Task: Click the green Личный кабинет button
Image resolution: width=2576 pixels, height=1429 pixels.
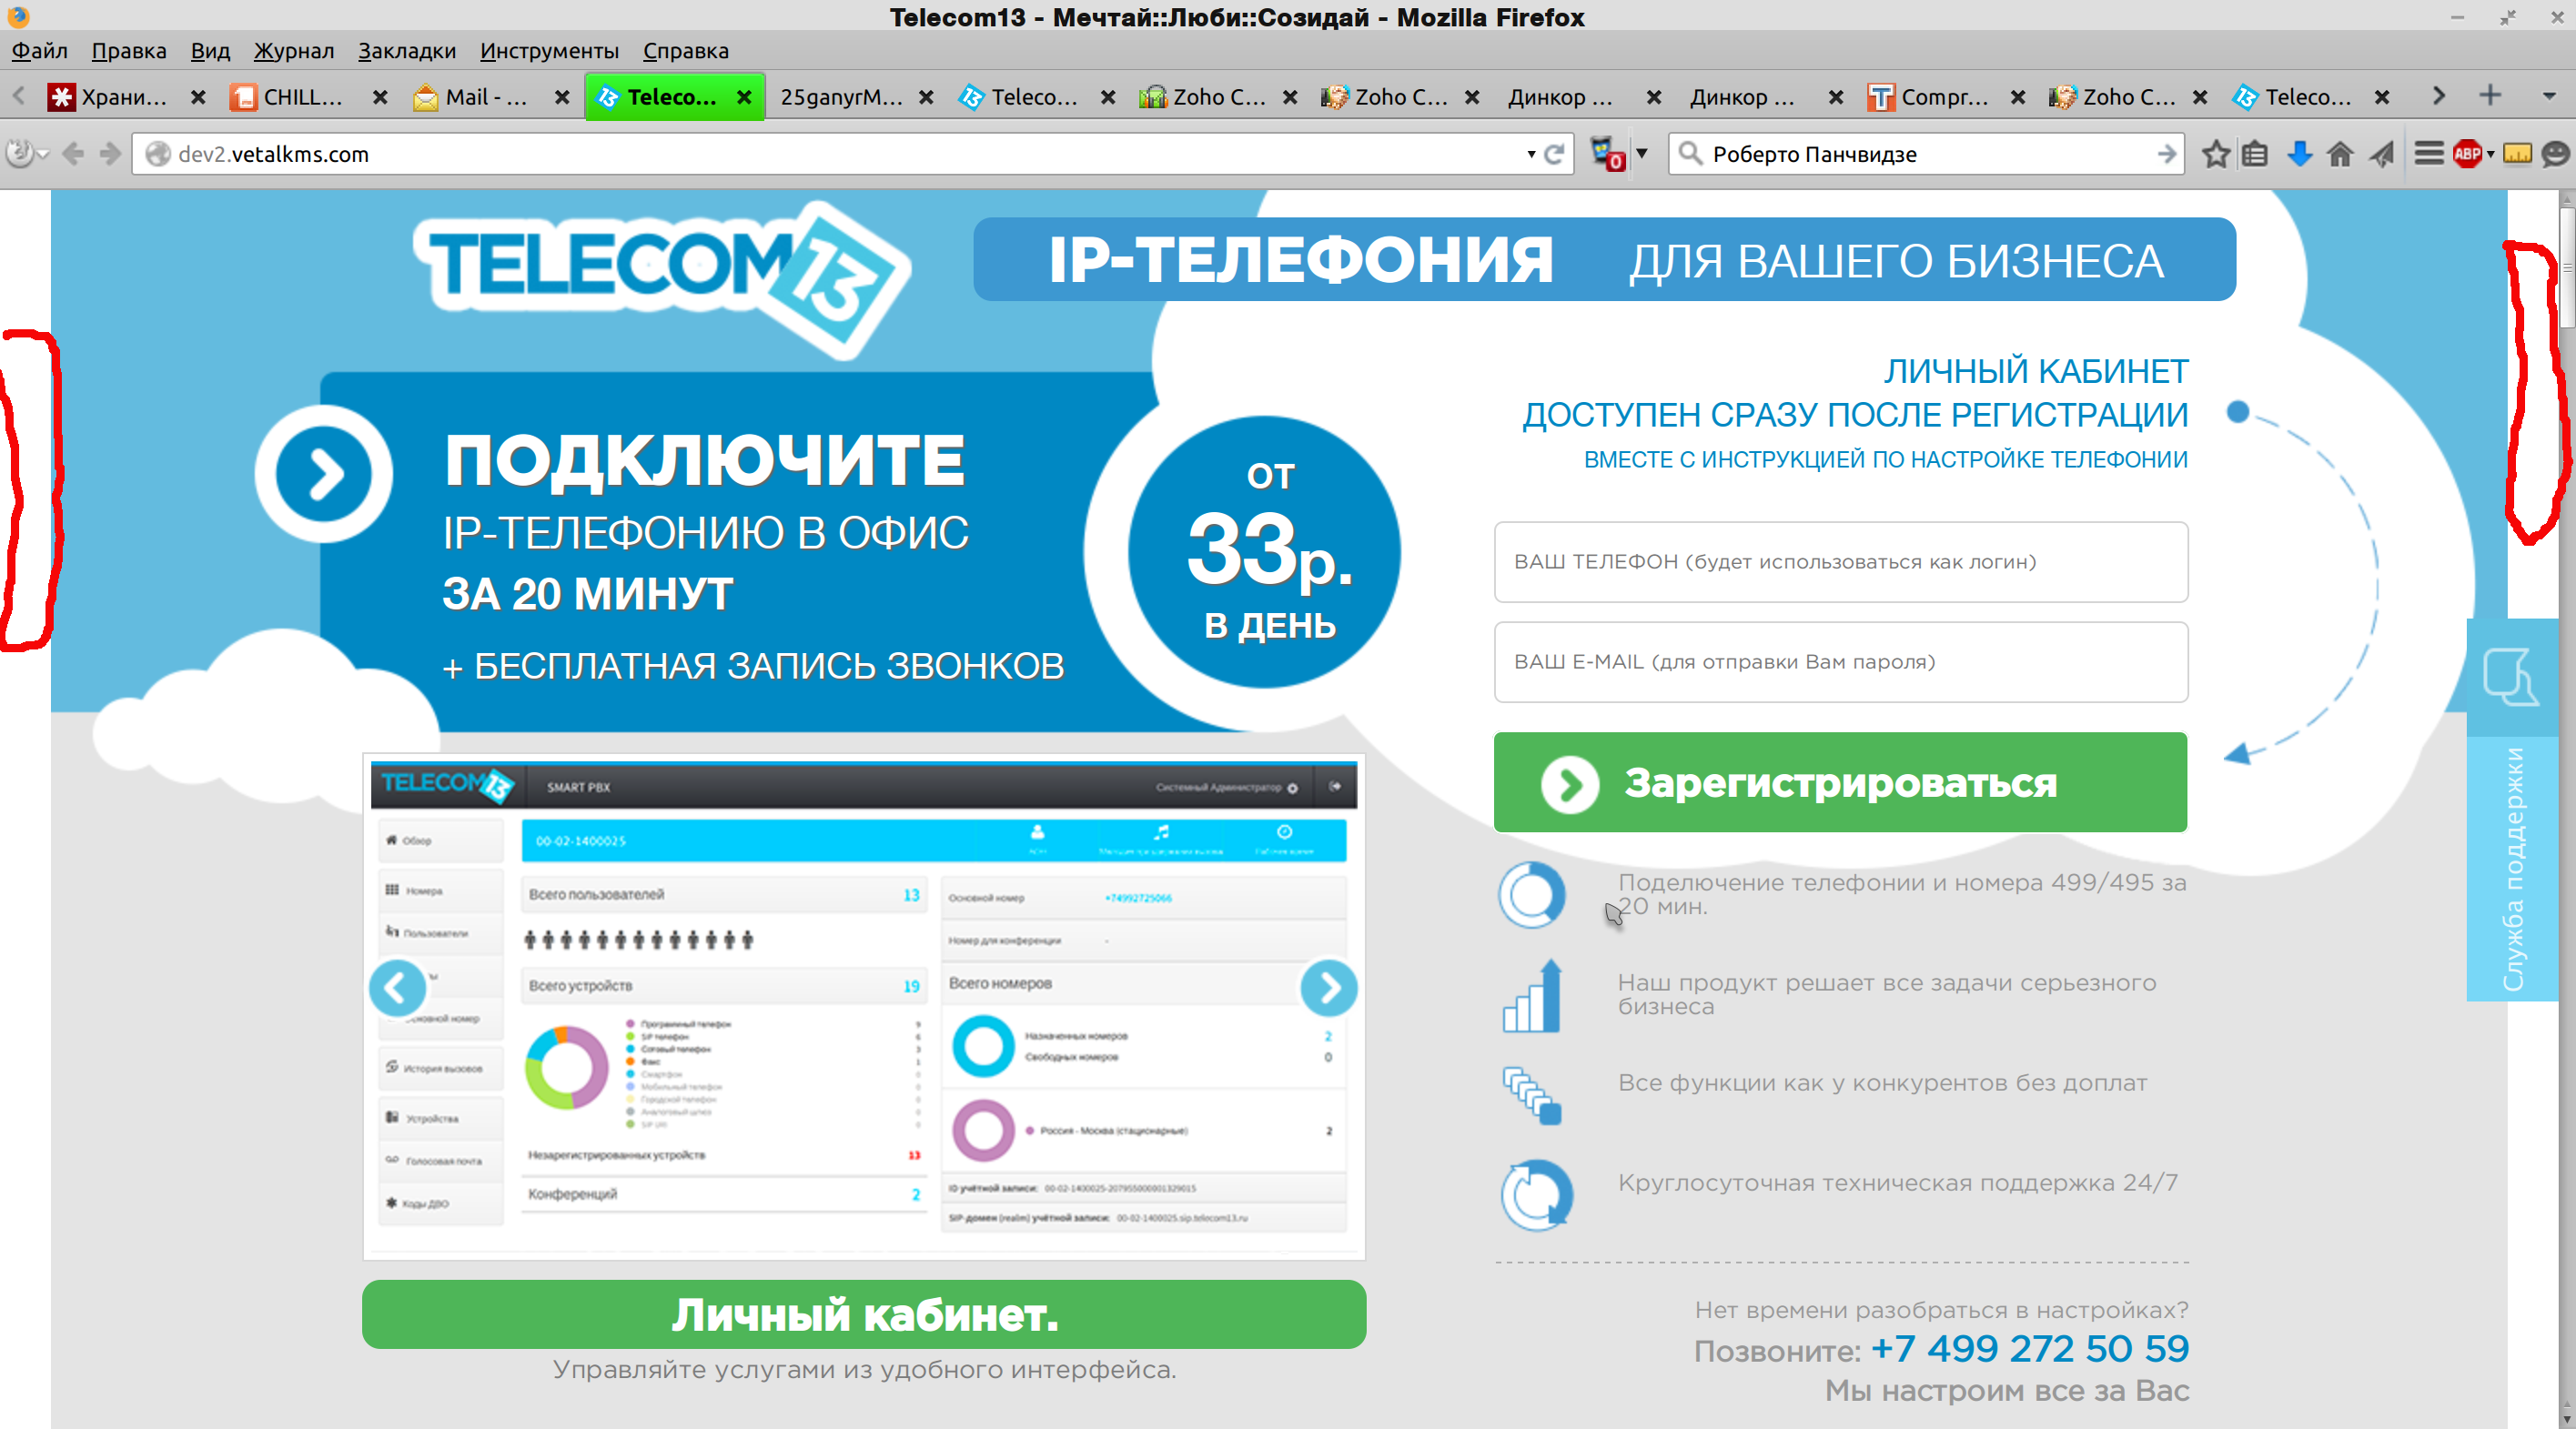Action: click(864, 1315)
